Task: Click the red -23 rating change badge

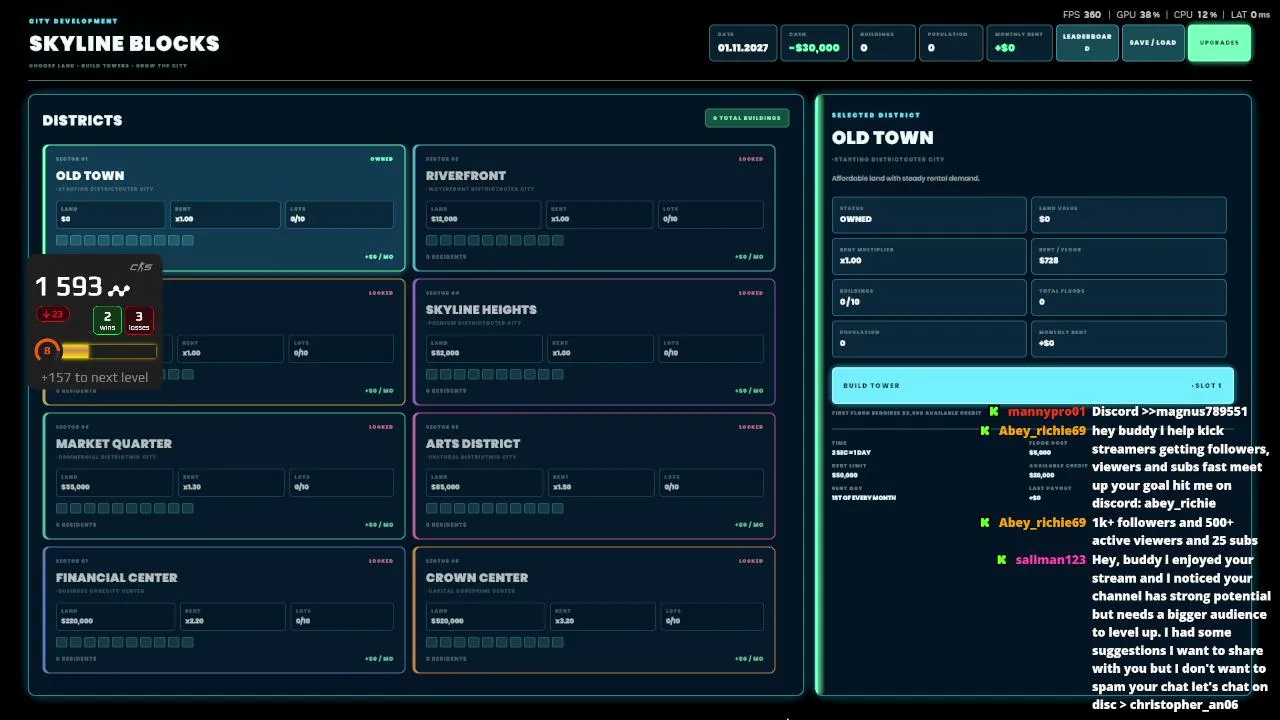Action: [53, 314]
